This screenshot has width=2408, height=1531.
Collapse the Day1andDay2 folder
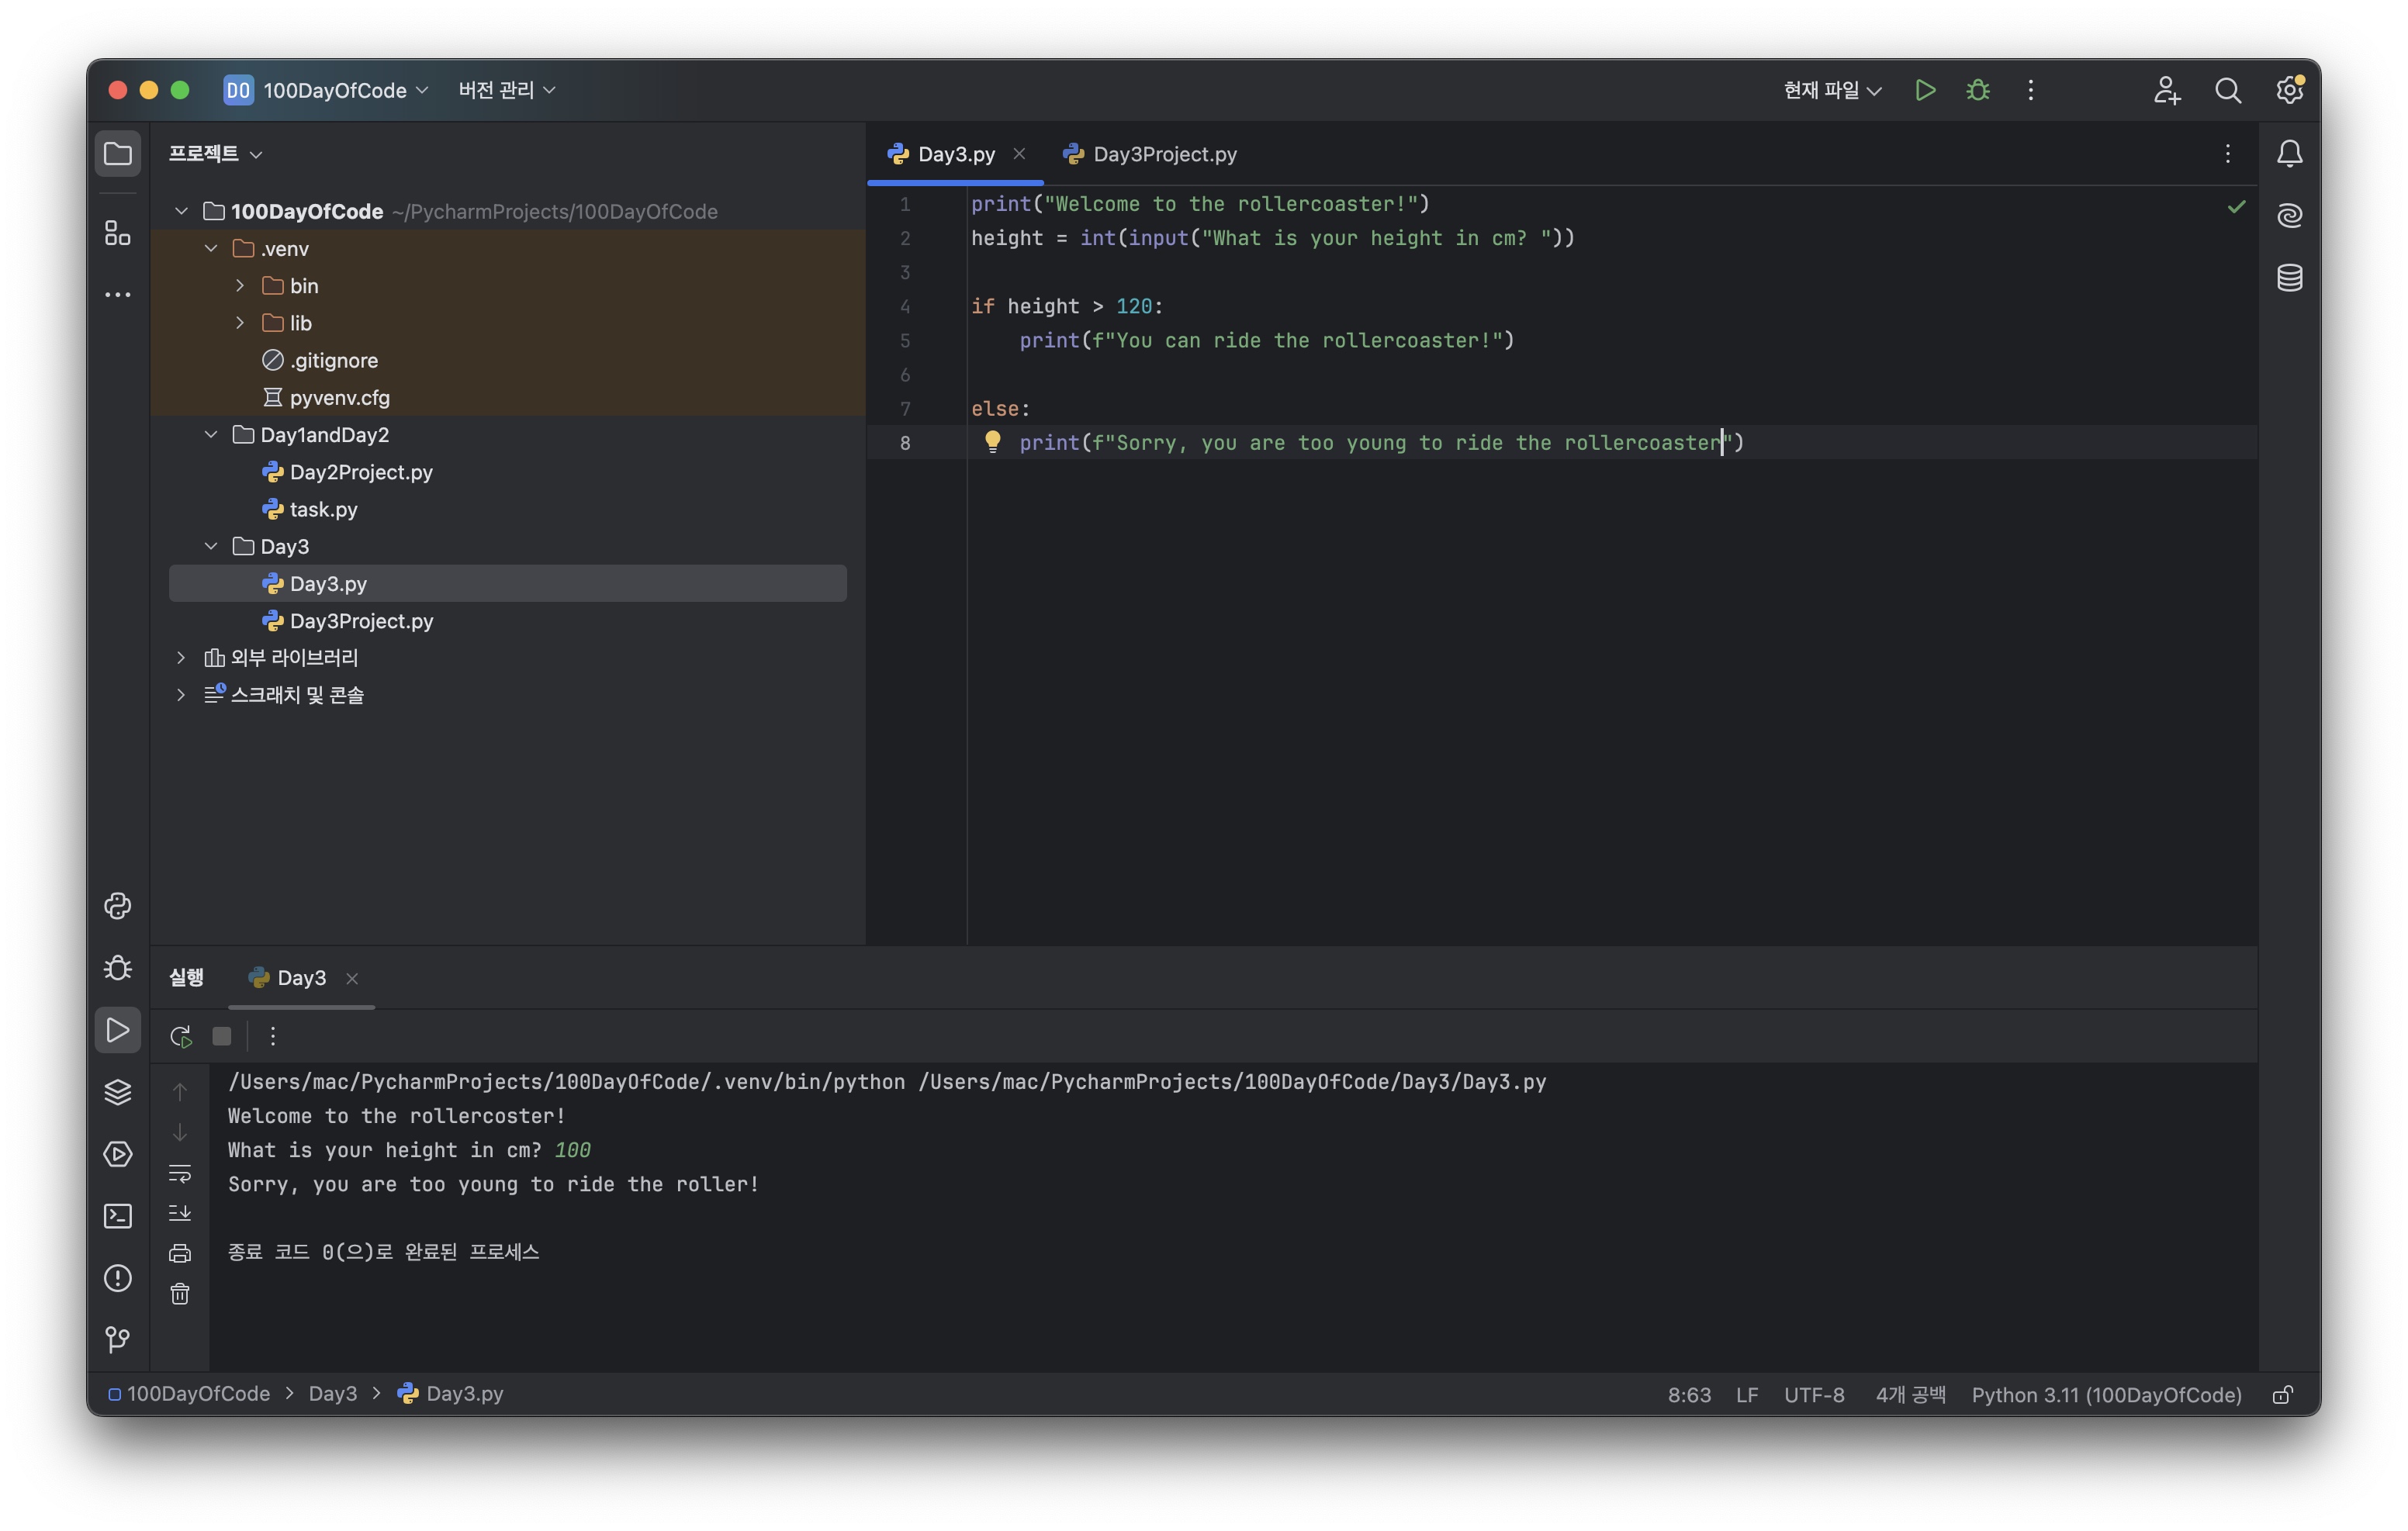coord(211,435)
